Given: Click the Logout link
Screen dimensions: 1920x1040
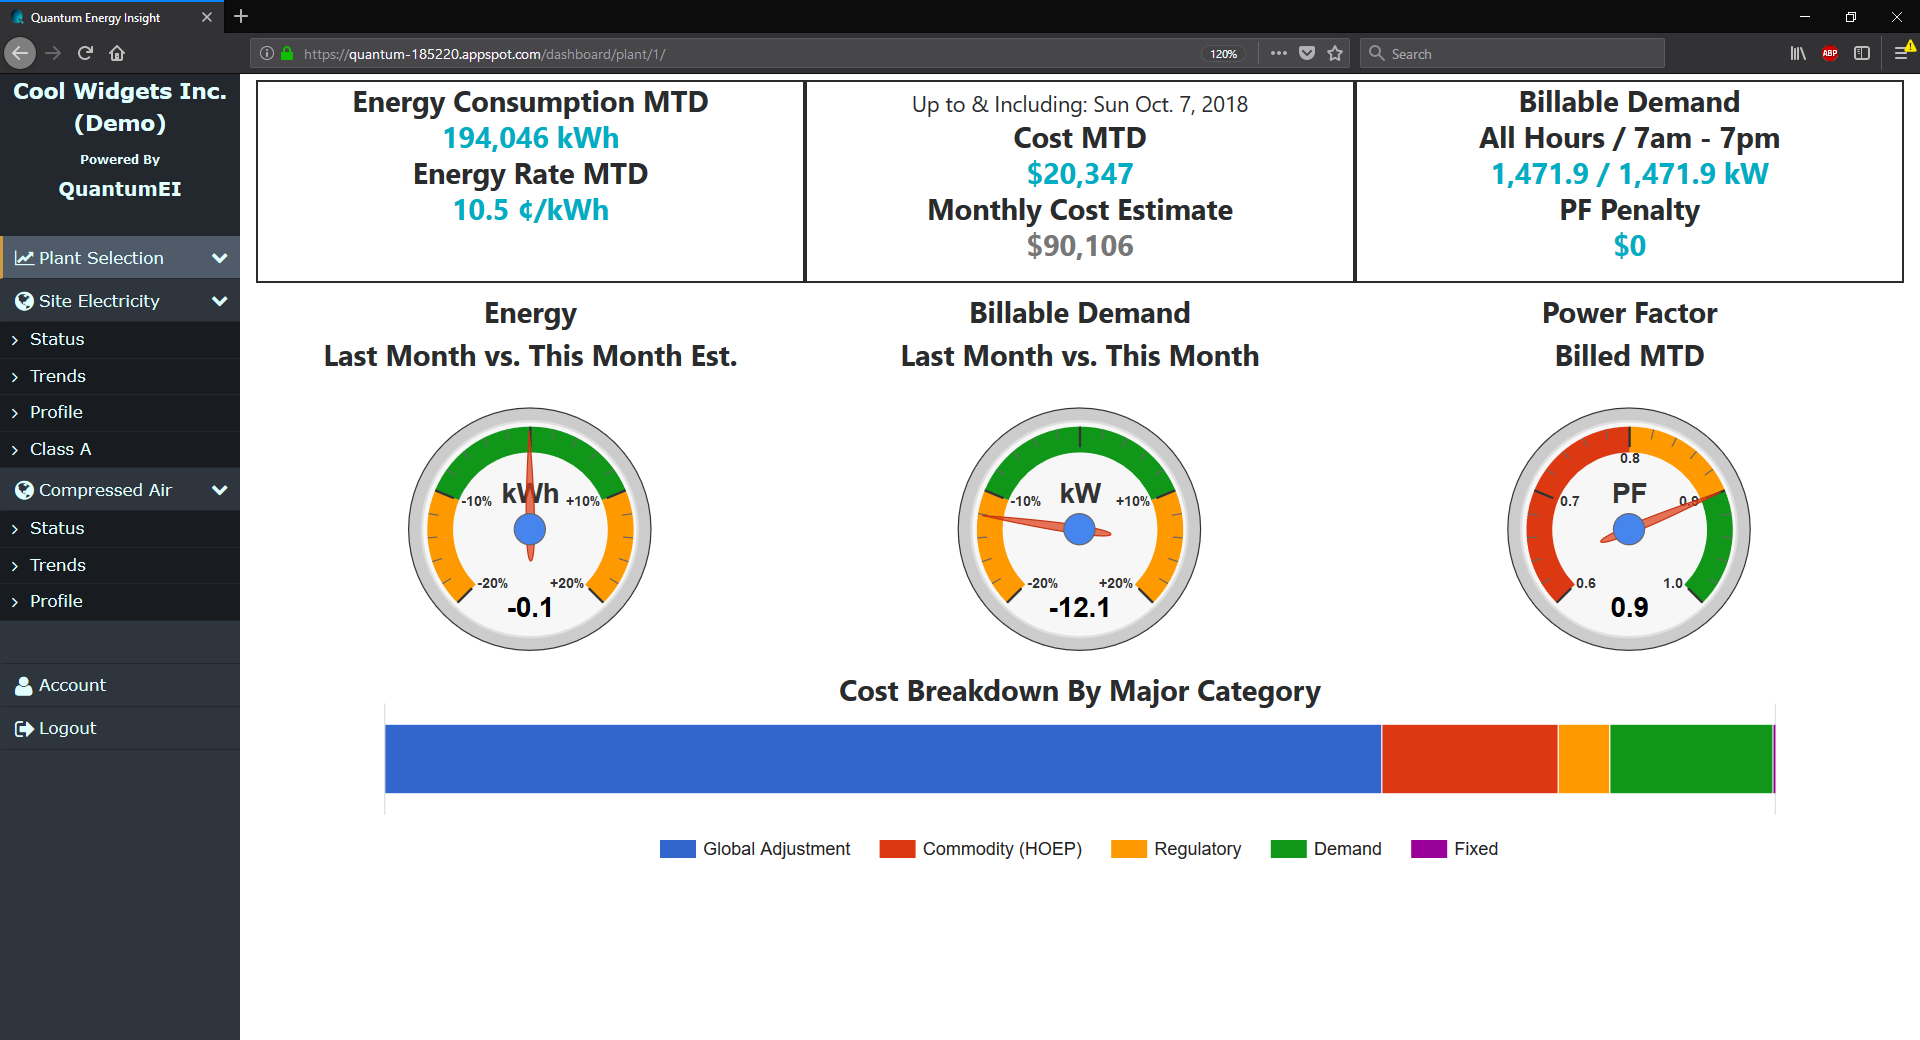Looking at the screenshot, I should coord(67,728).
